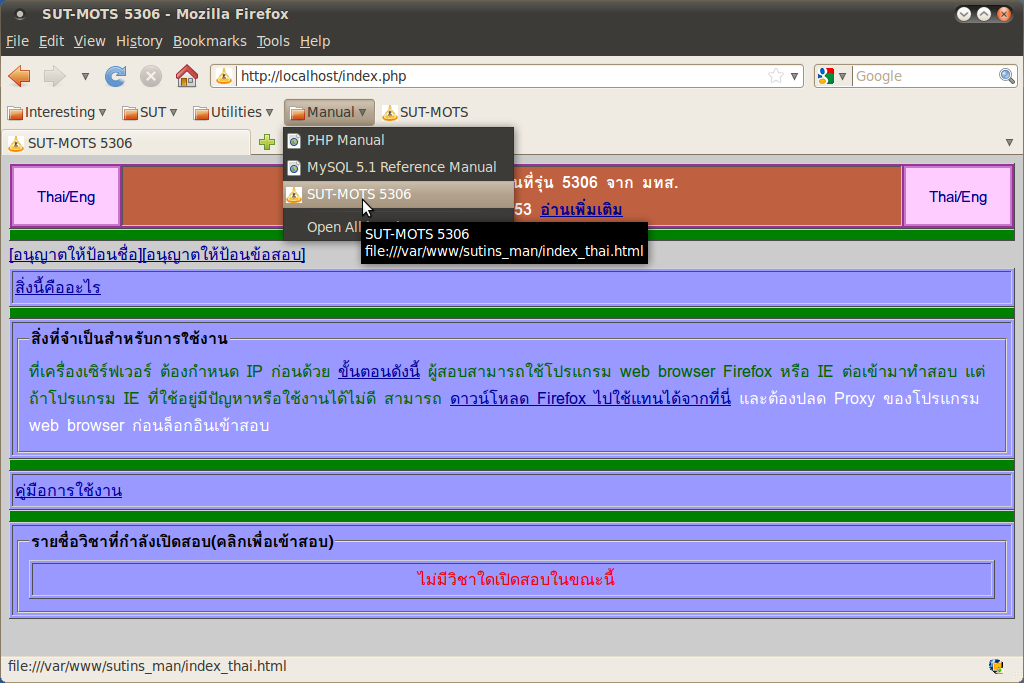
Task: Minimize the Firefox window
Action: (964, 14)
